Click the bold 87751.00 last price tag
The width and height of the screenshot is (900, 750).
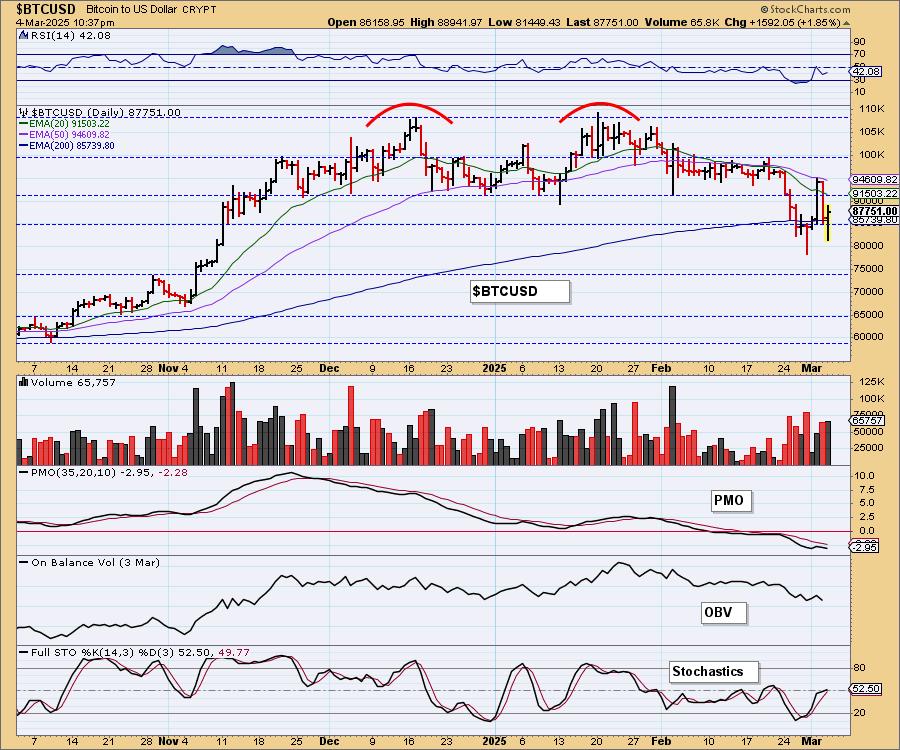[x=875, y=211]
